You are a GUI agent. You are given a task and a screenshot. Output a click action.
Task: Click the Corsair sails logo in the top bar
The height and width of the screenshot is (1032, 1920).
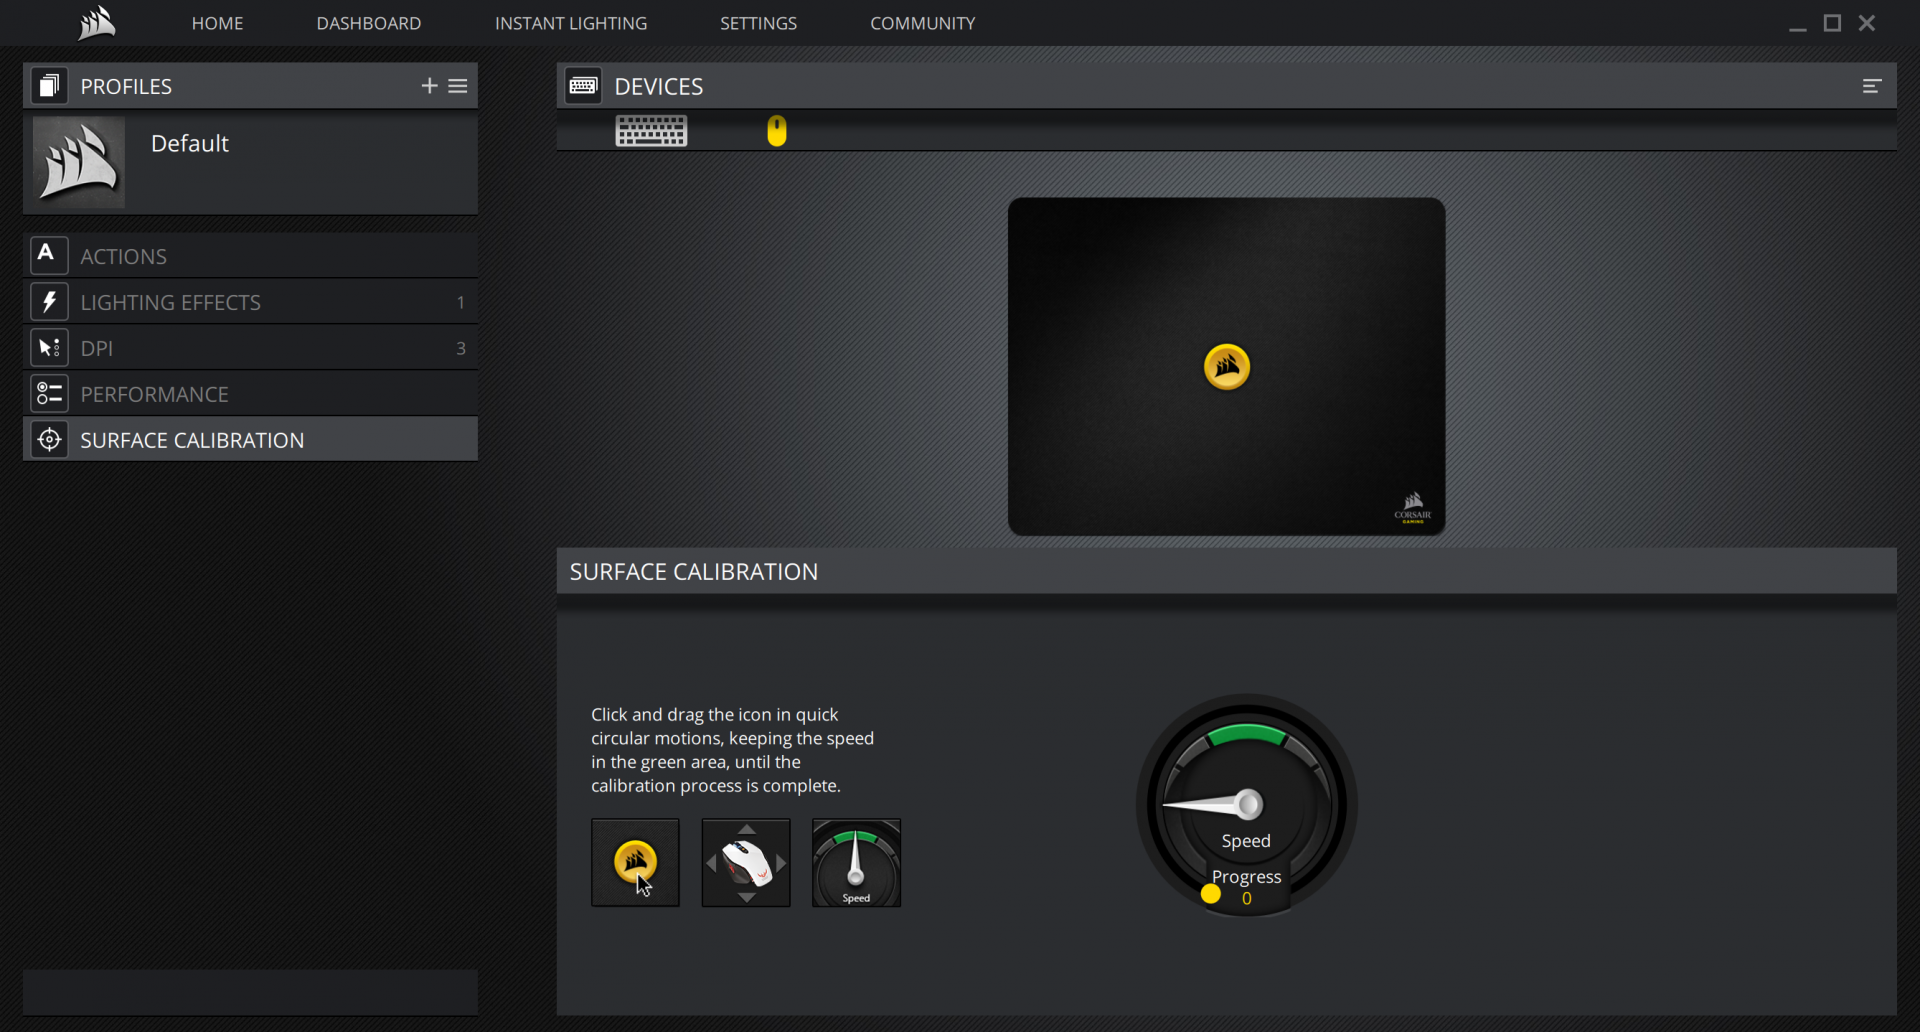click(97, 22)
